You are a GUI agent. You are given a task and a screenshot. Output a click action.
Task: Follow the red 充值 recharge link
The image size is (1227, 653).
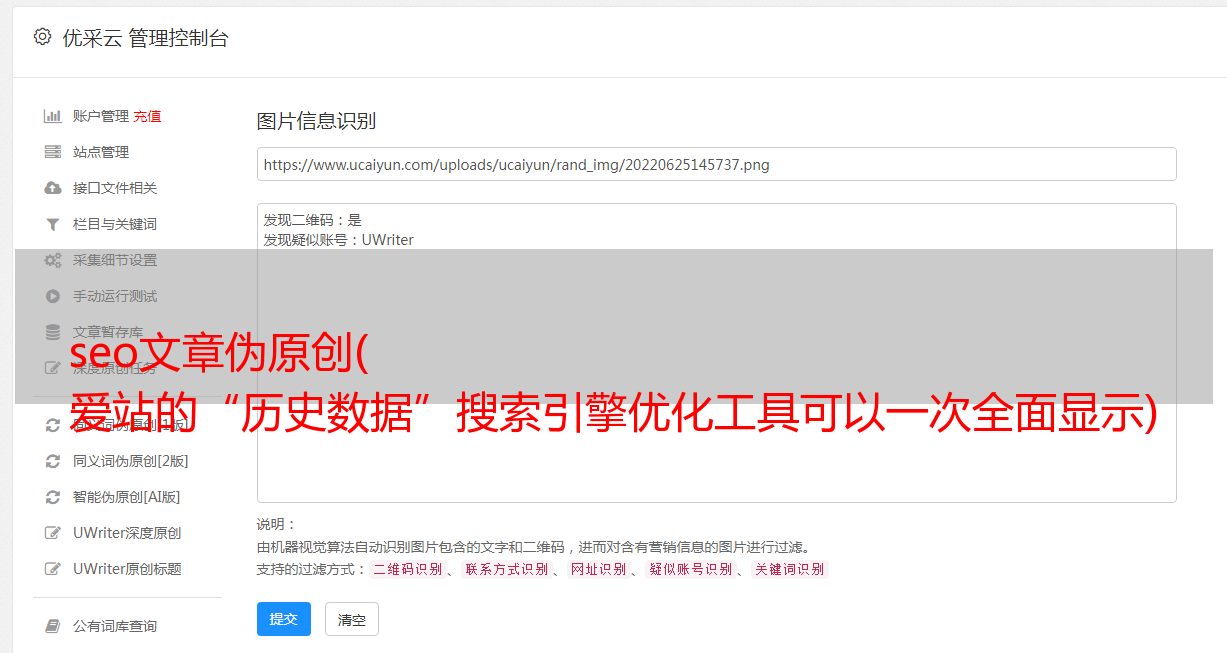coord(147,116)
